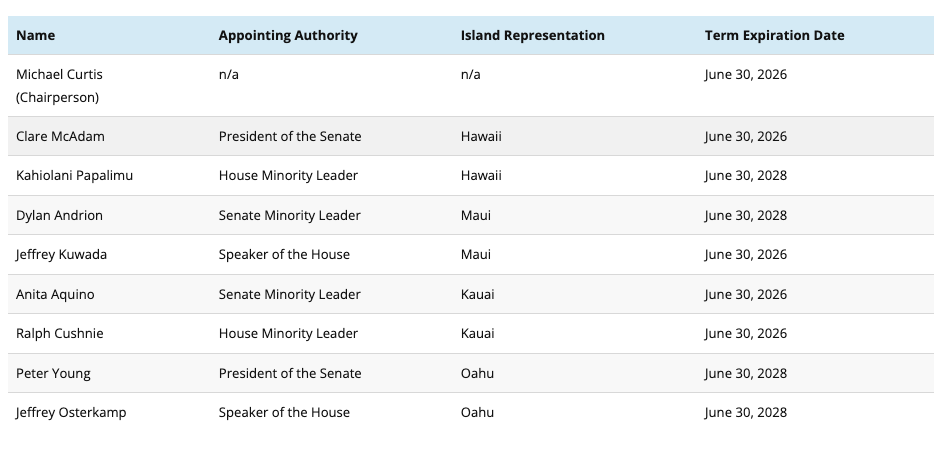Screen dimensions: 945x454
Task: Click on Clare McAdam's name
Action: (x=60, y=136)
